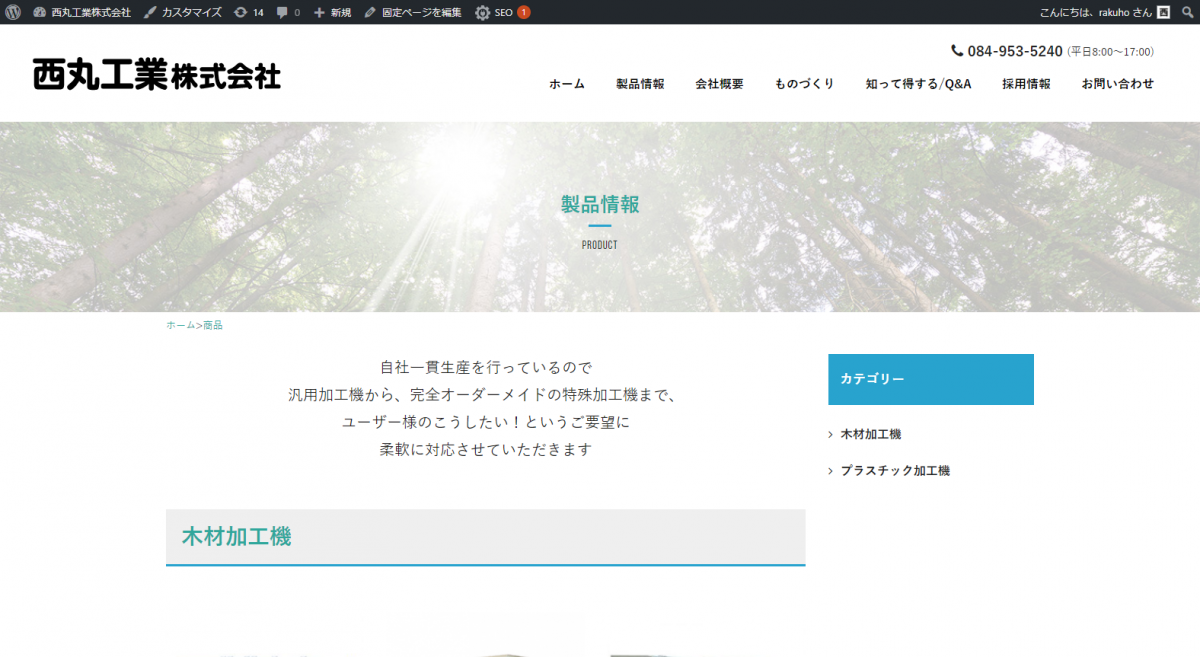The image size is (1200, 657).
Task: Open the comments bubble icon
Action: click(283, 12)
